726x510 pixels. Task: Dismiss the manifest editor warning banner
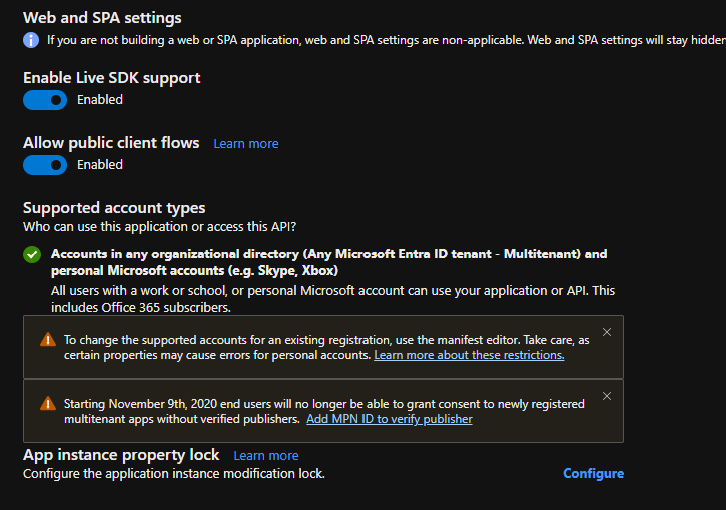pos(607,332)
